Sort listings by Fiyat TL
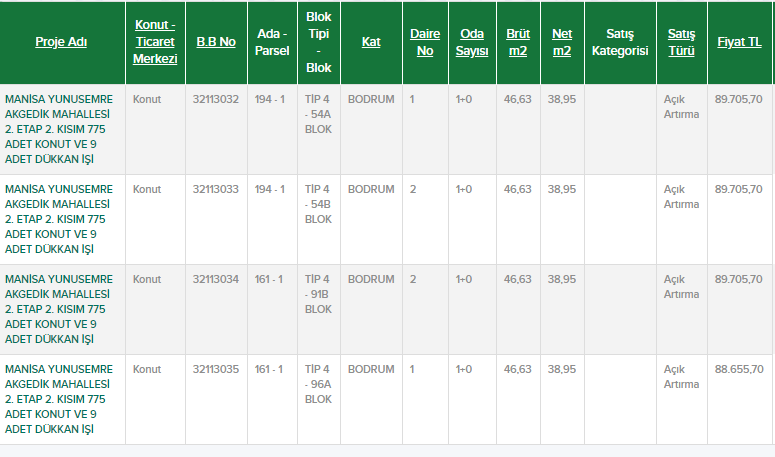This screenshot has width=775, height=457. click(x=738, y=42)
